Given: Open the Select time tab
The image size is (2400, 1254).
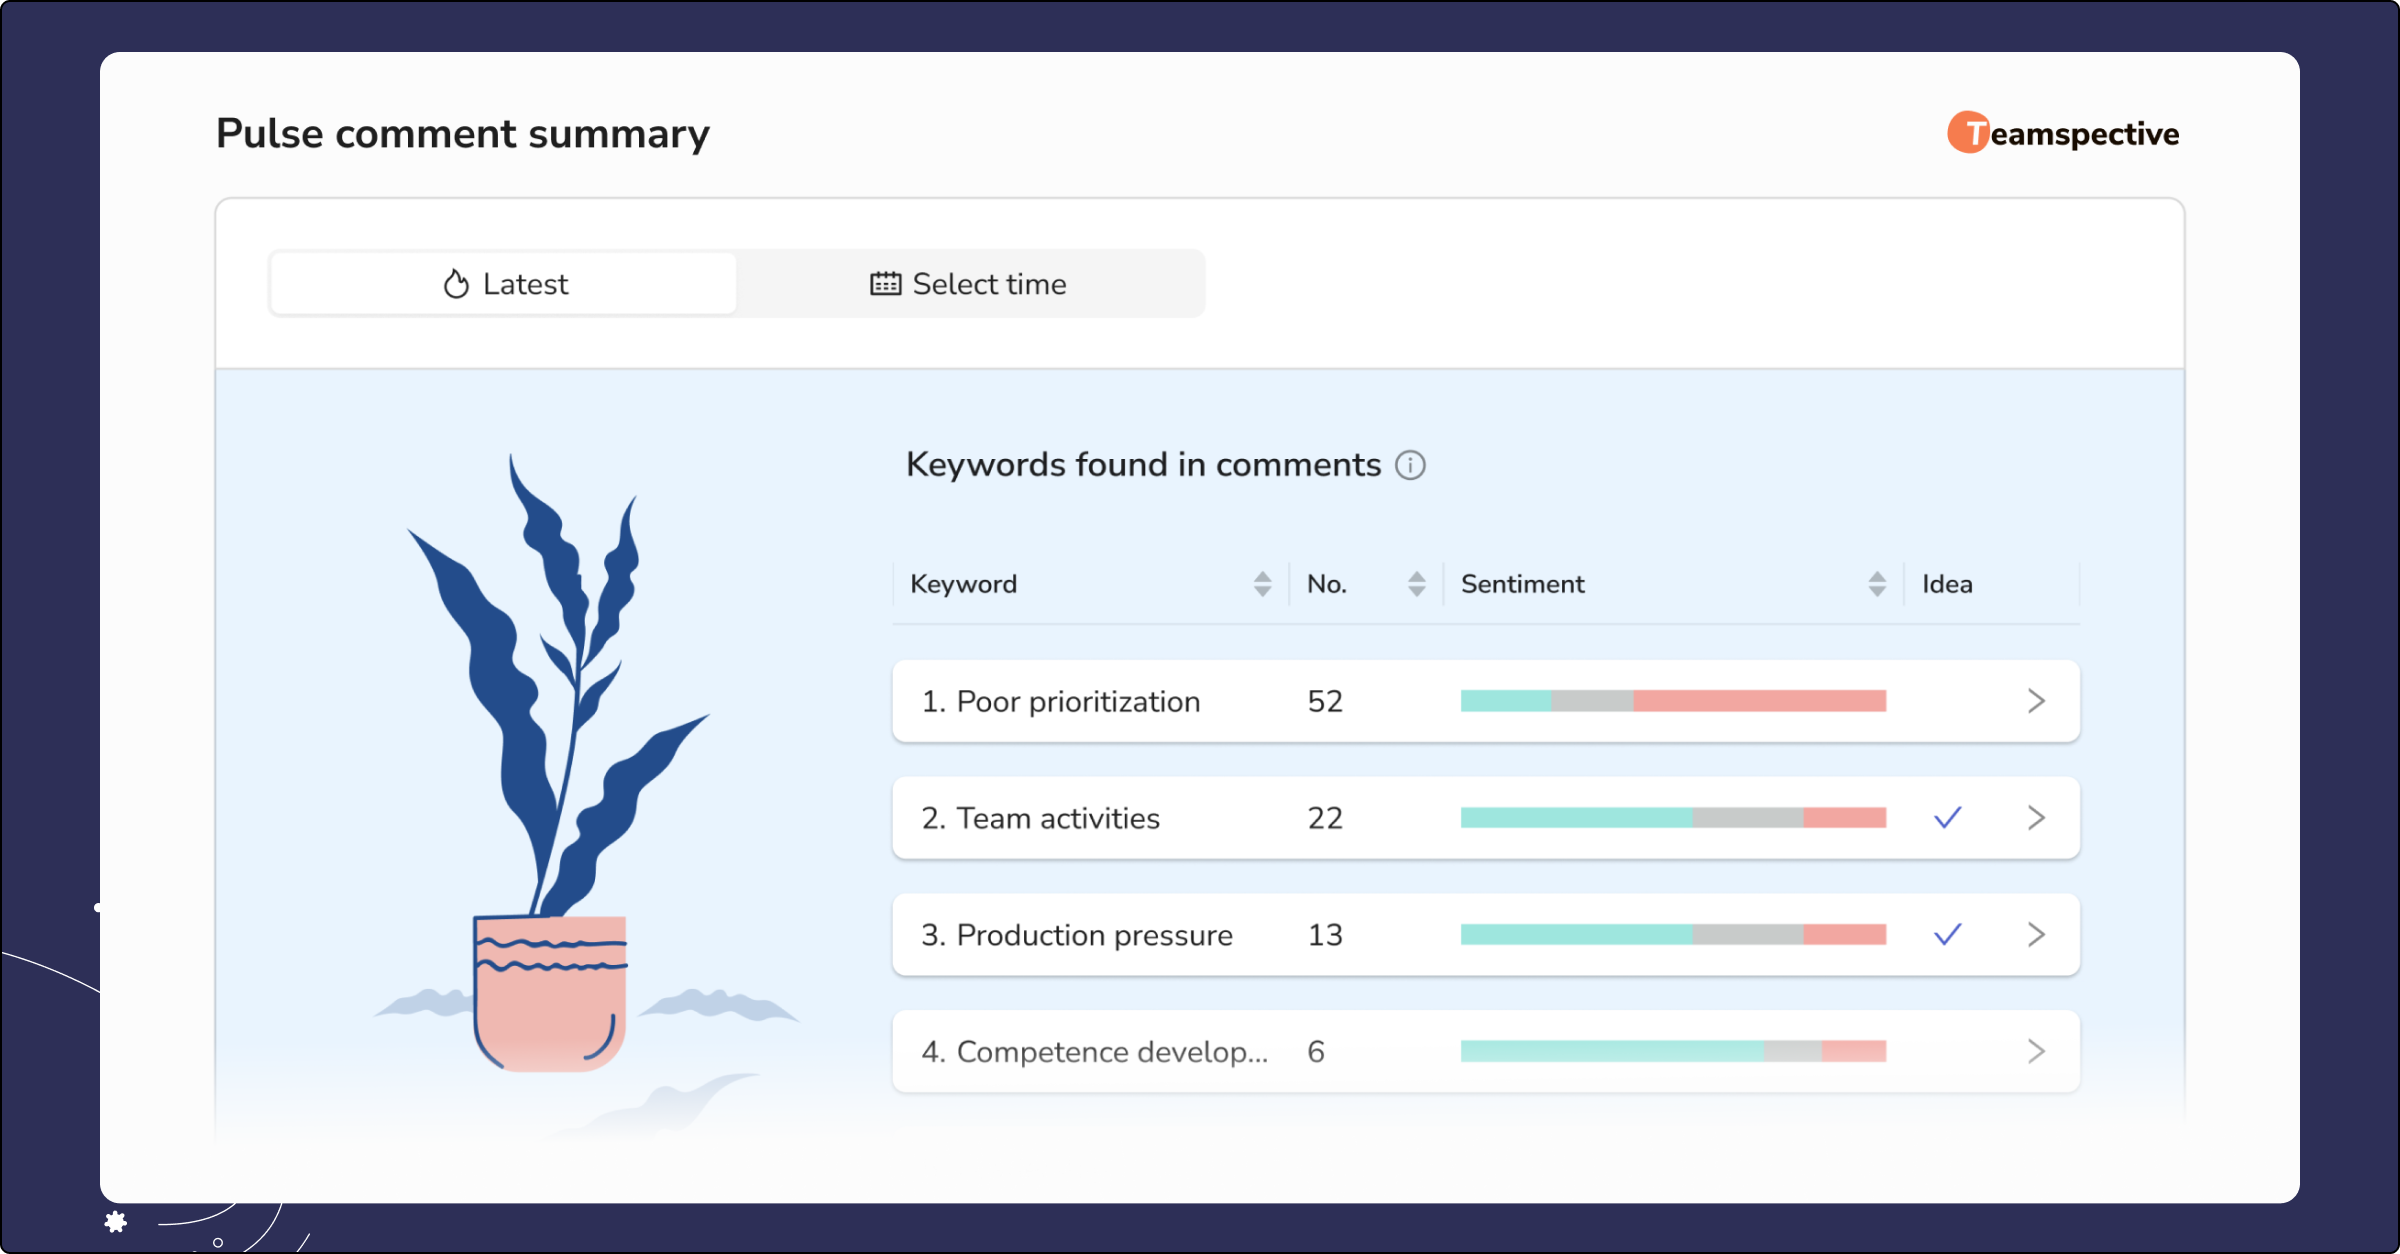Looking at the screenshot, I should tap(969, 283).
